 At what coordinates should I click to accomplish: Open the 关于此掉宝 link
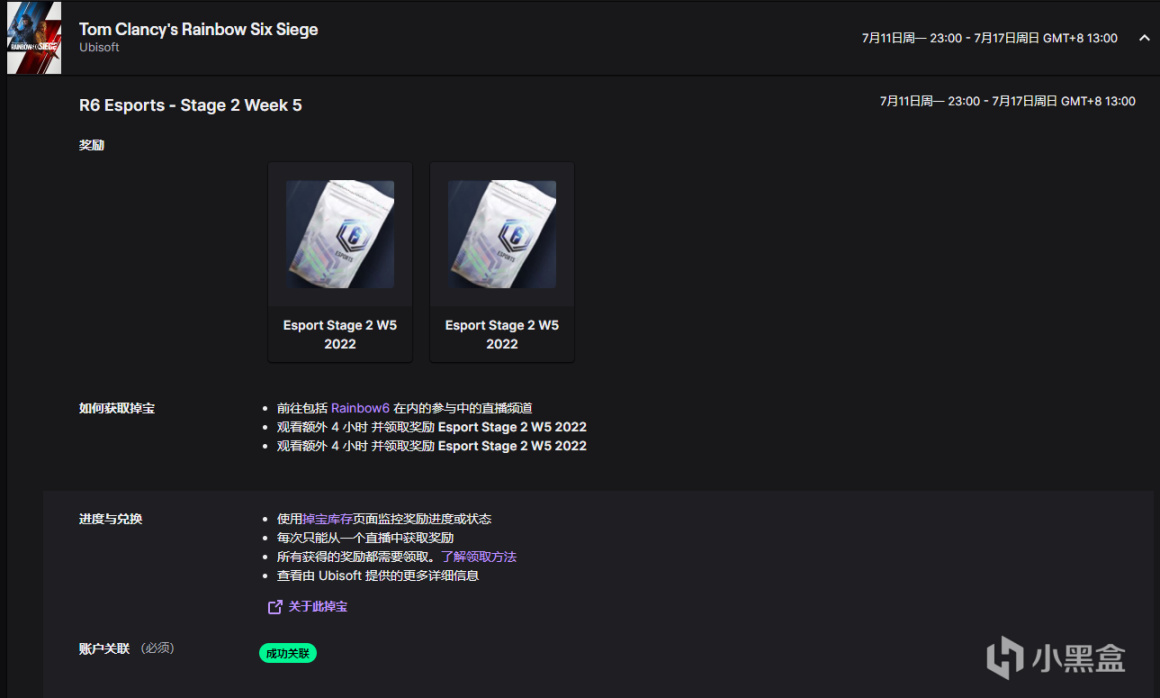pos(317,606)
